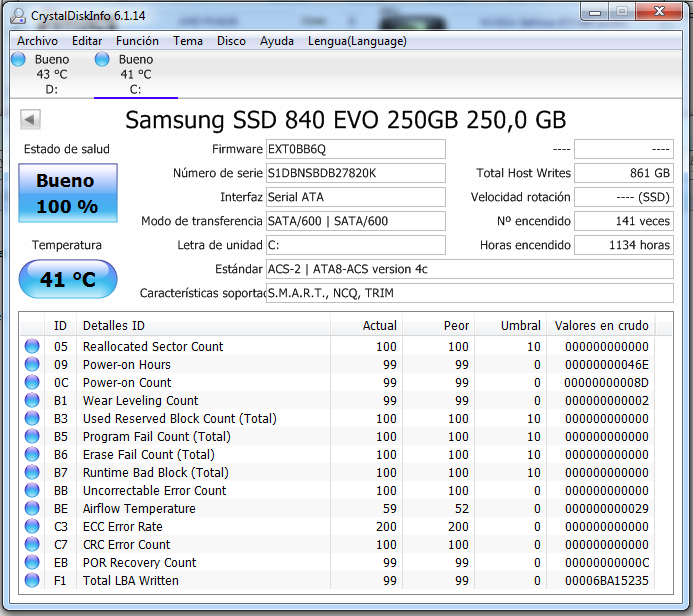Click the Velocidad rotación value (SSD)
Screen dimensions: 693x616
coord(624,197)
